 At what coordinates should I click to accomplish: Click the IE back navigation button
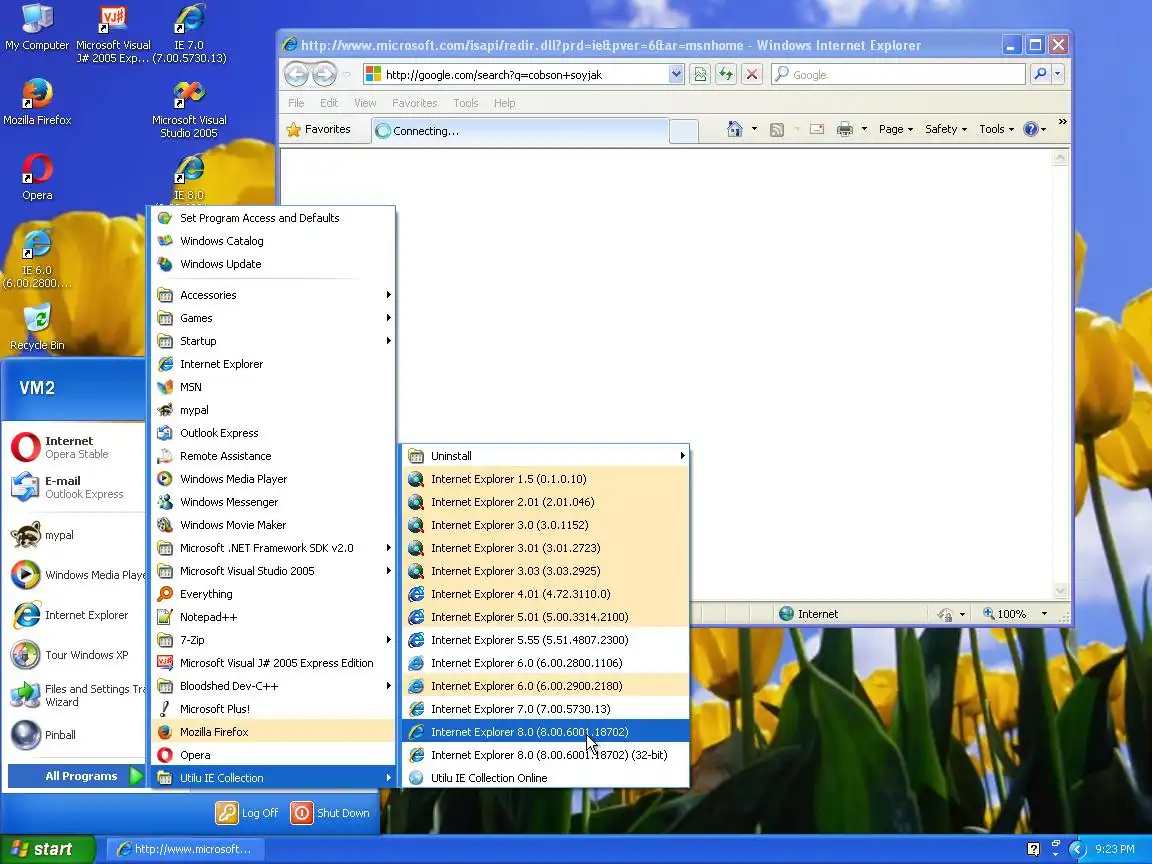click(x=296, y=74)
